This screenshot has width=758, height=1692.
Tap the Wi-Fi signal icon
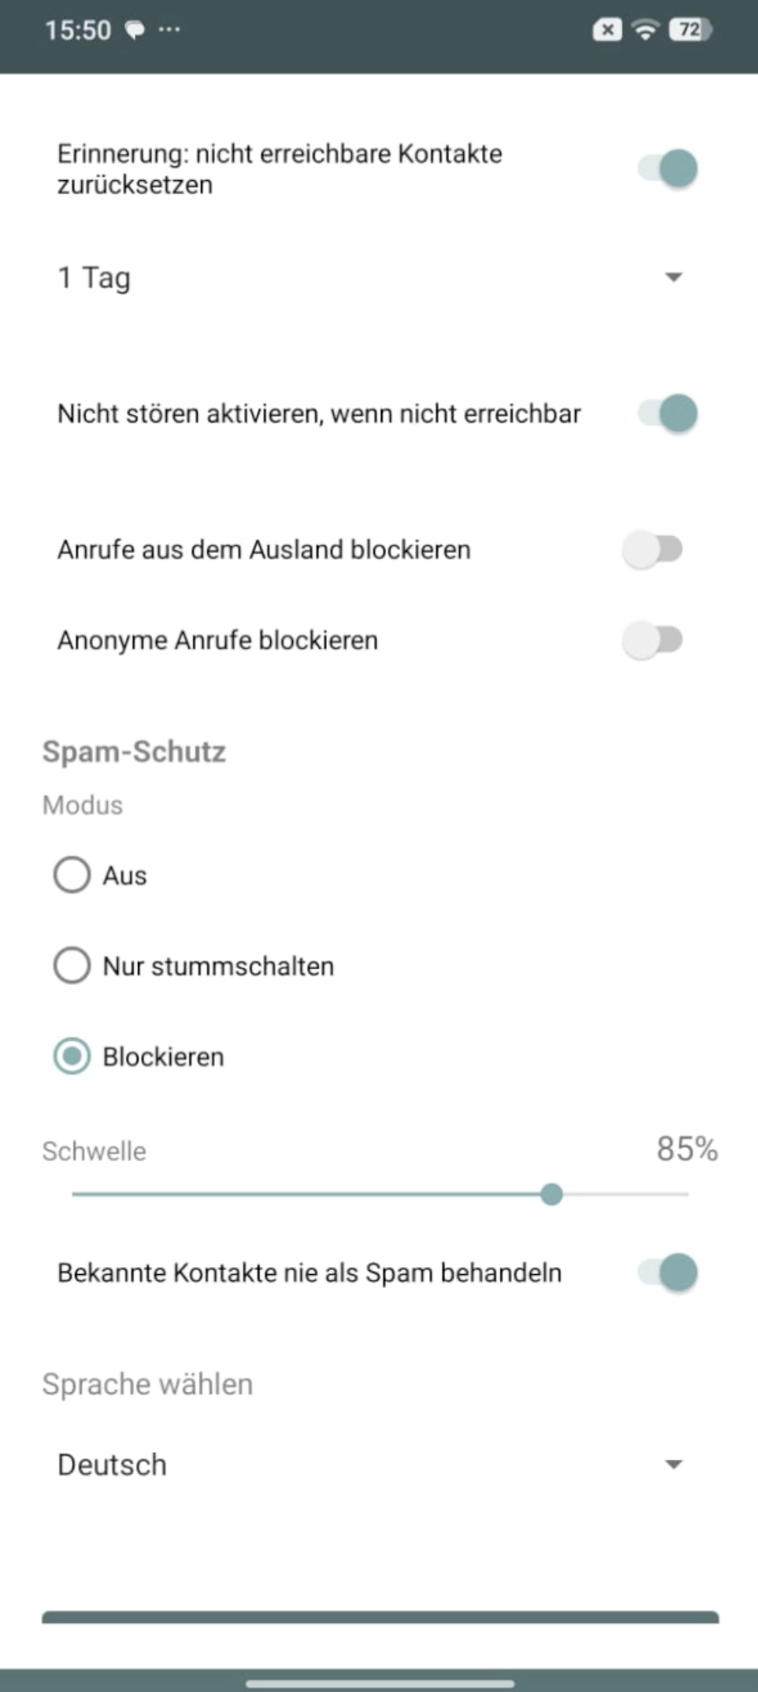(x=646, y=30)
